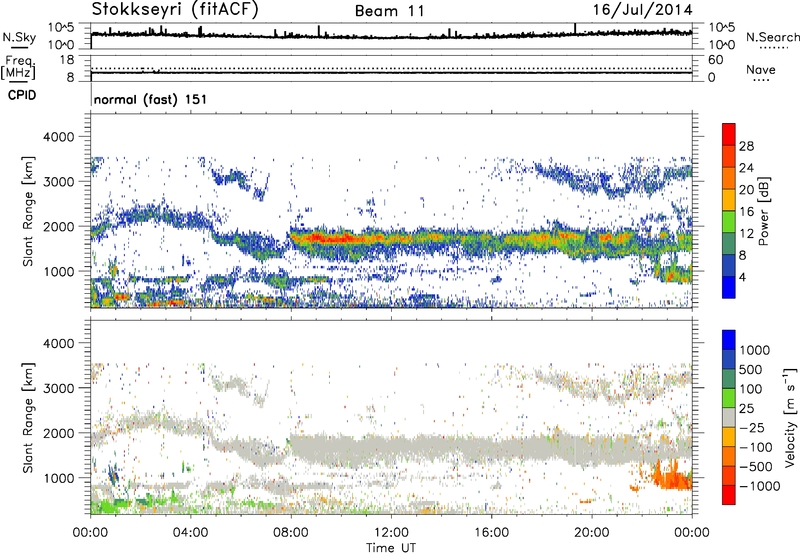Pick the velocity swatch between -1000 and -500
Screen dimensions: 800x554
click(729, 476)
